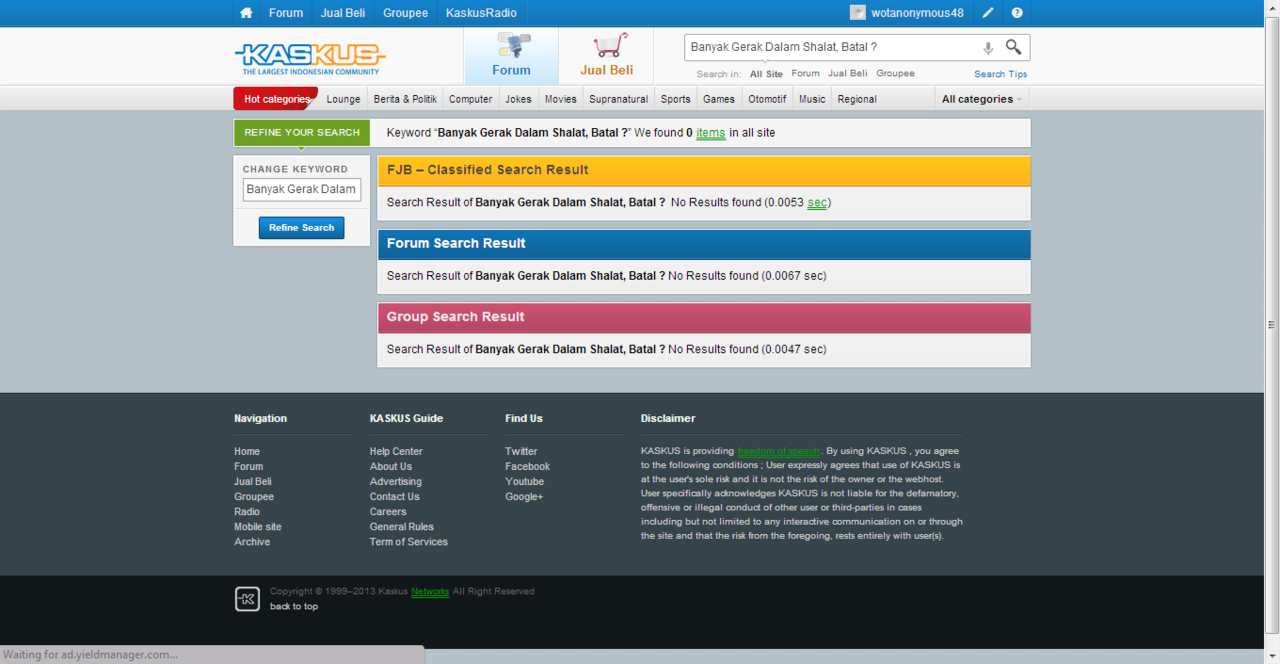The height and width of the screenshot is (664, 1280).
Task: Switch to the large Jual Beli tab
Action: click(607, 56)
